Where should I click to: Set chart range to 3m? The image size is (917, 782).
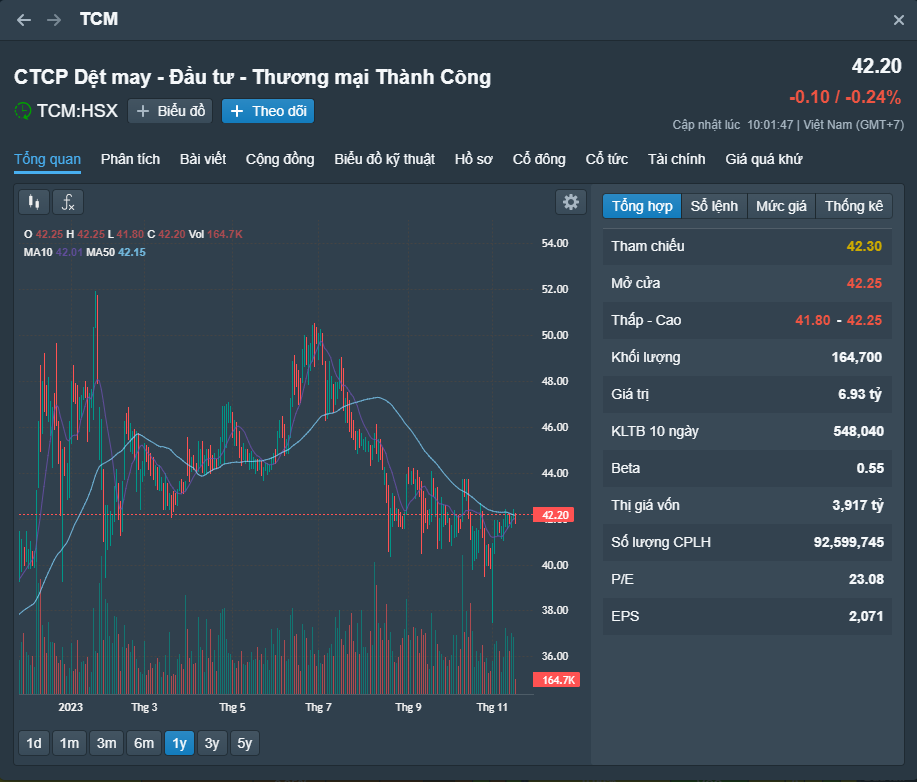click(106, 743)
